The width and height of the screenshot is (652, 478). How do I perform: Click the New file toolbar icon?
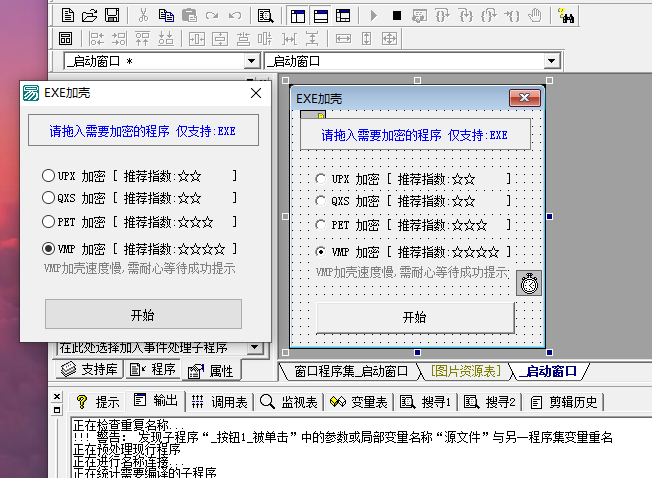pos(68,15)
